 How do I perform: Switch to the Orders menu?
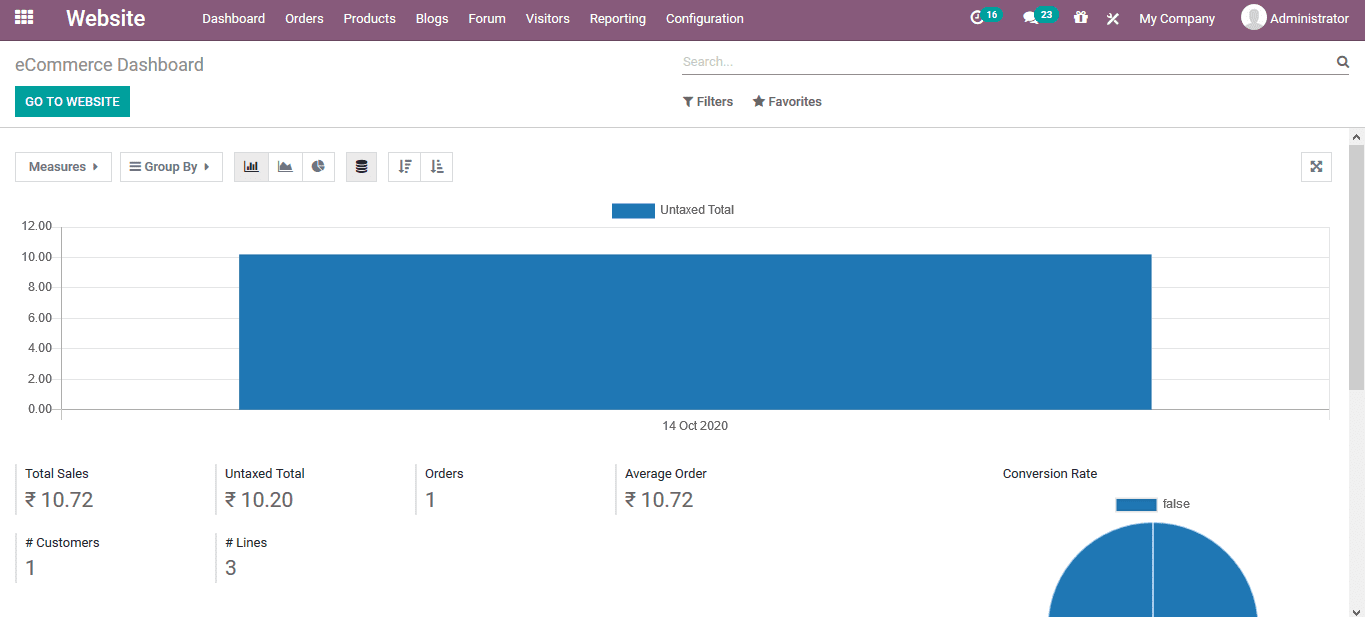pyautogui.click(x=304, y=18)
